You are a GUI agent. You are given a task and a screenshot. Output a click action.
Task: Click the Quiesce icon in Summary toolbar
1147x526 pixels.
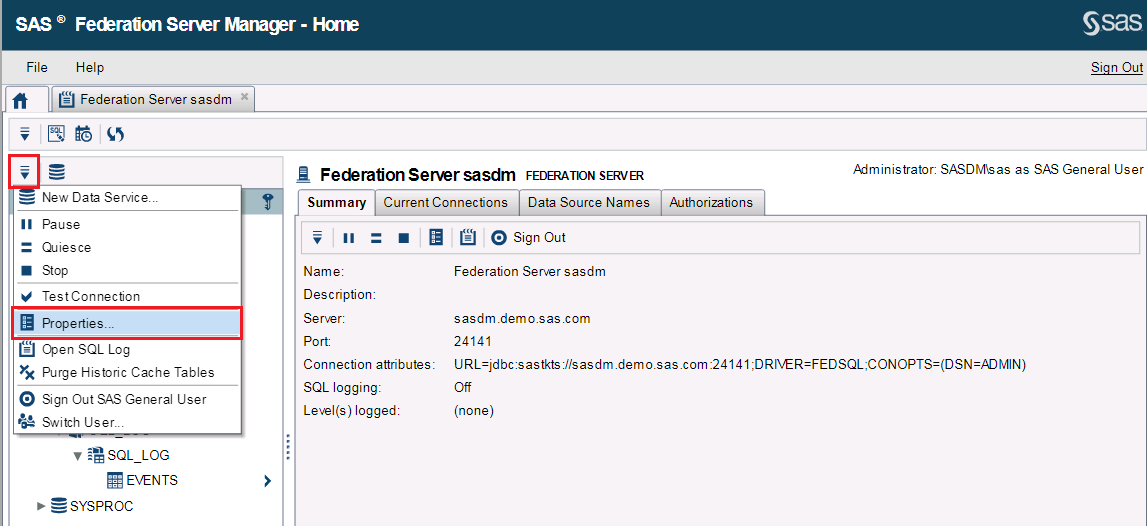tap(376, 238)
